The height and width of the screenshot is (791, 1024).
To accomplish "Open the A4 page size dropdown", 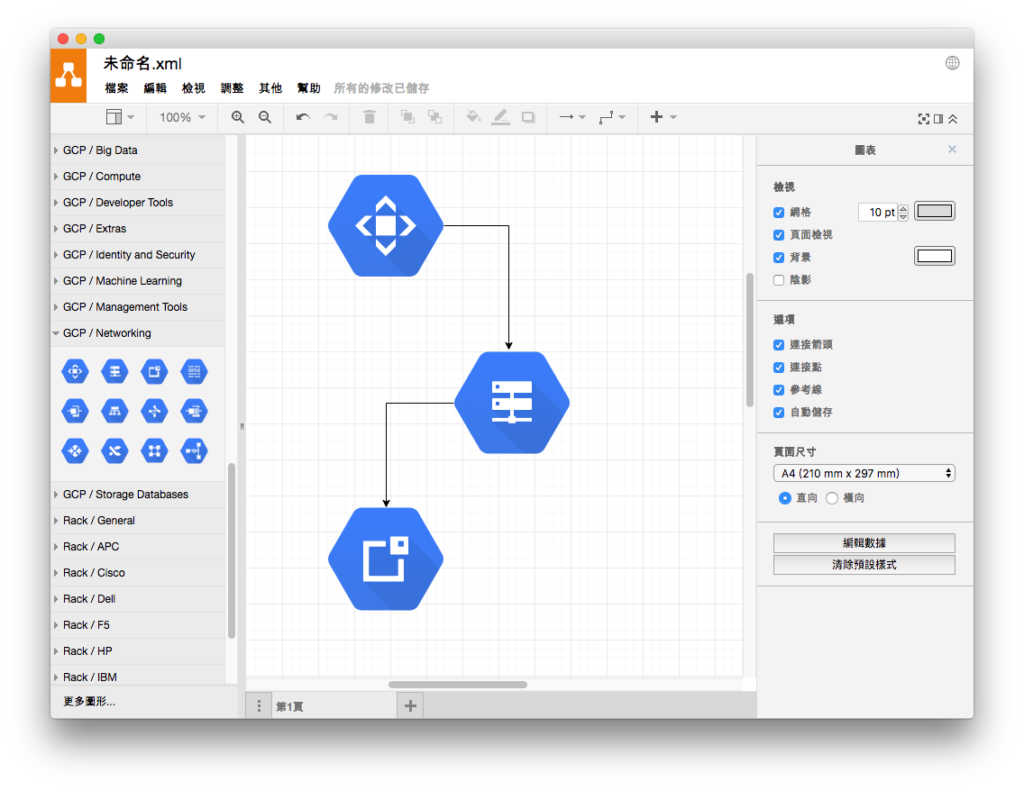I will (864, 474).
